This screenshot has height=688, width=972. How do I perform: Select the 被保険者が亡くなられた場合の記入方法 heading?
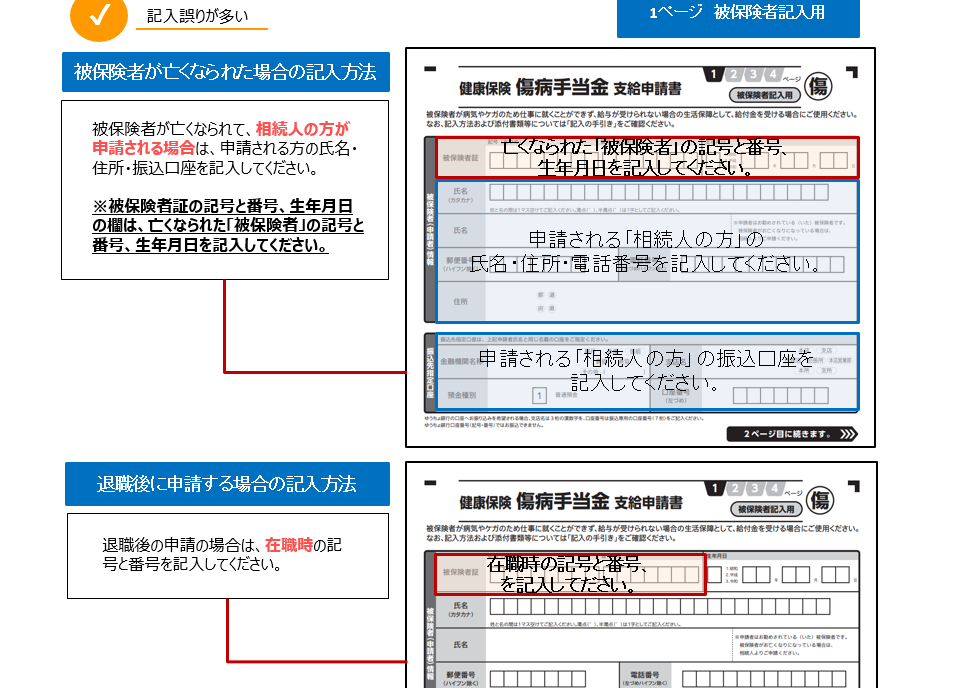(225, 72)
